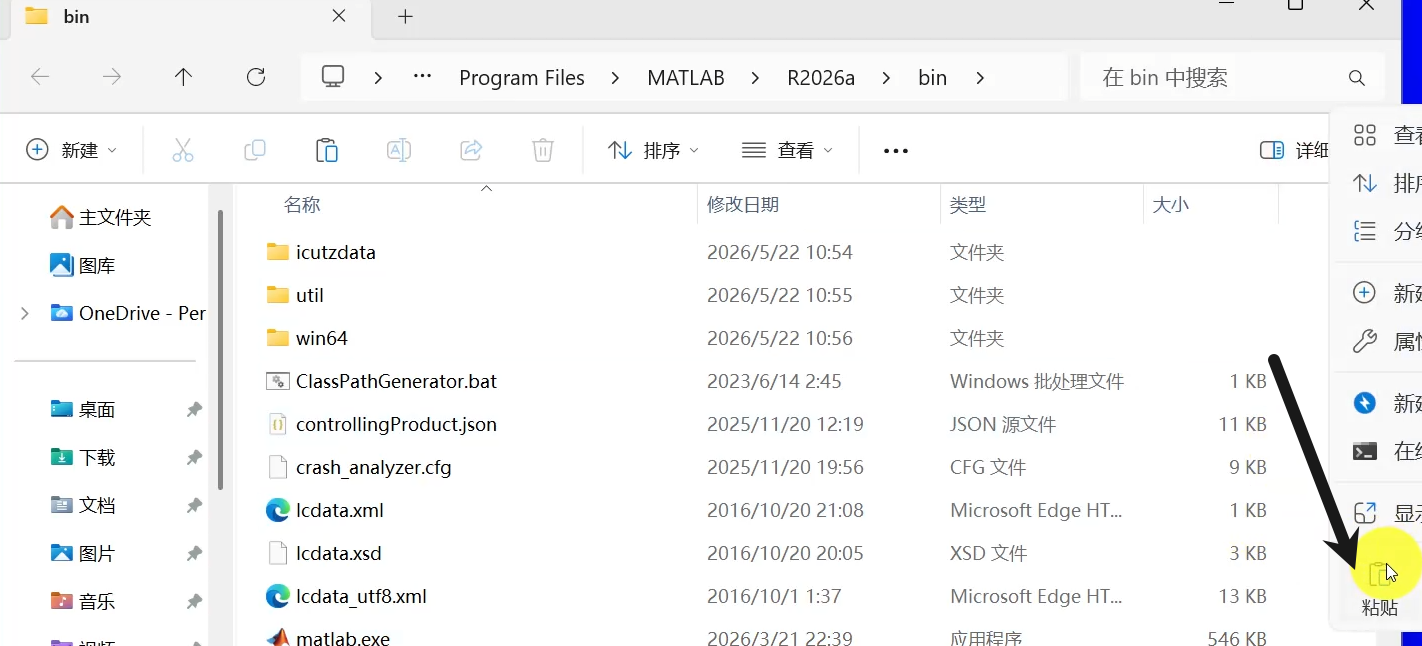Go back with the left arrow
The image size is (1422, 646).
[40, 77]
